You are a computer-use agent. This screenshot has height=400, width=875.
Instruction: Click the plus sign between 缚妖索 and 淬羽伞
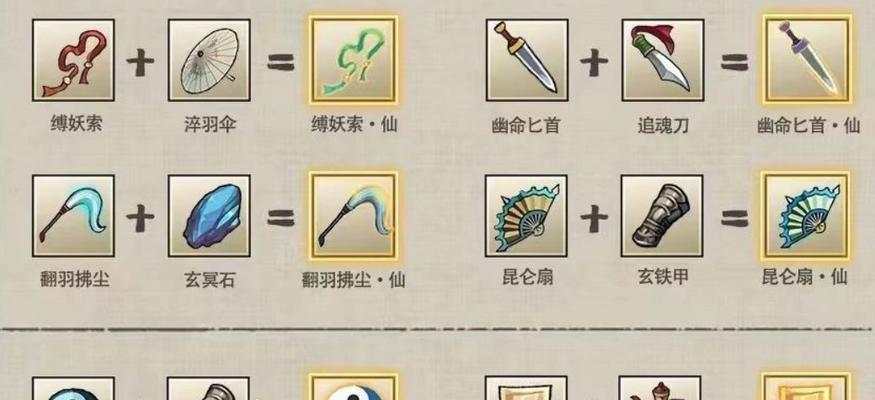coord(140,62)
